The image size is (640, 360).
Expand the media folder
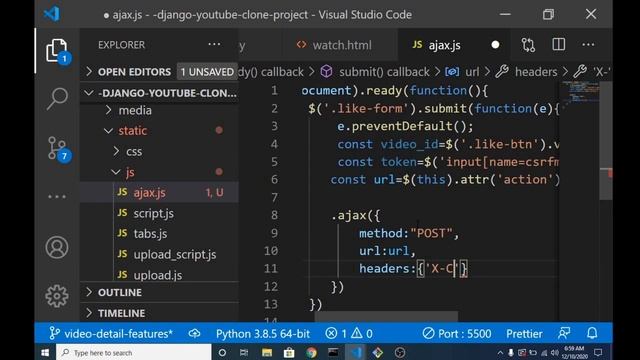point(135,110)
